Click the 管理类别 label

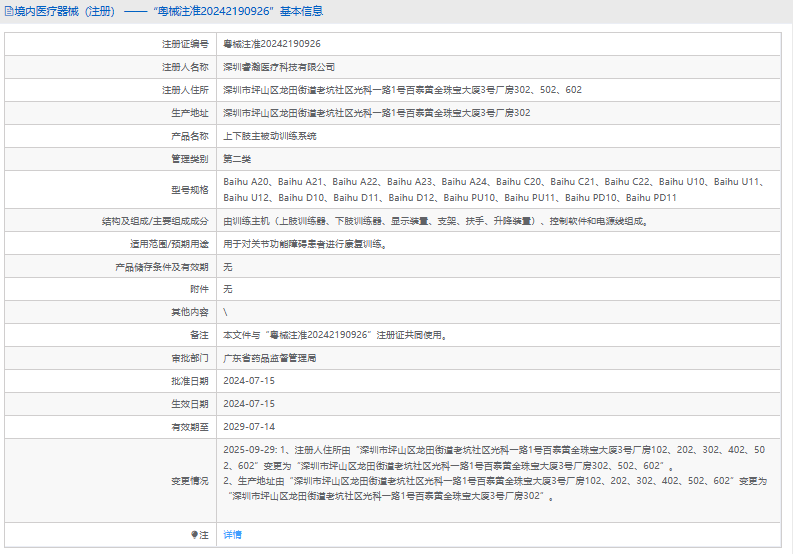(x=190, y=159)
